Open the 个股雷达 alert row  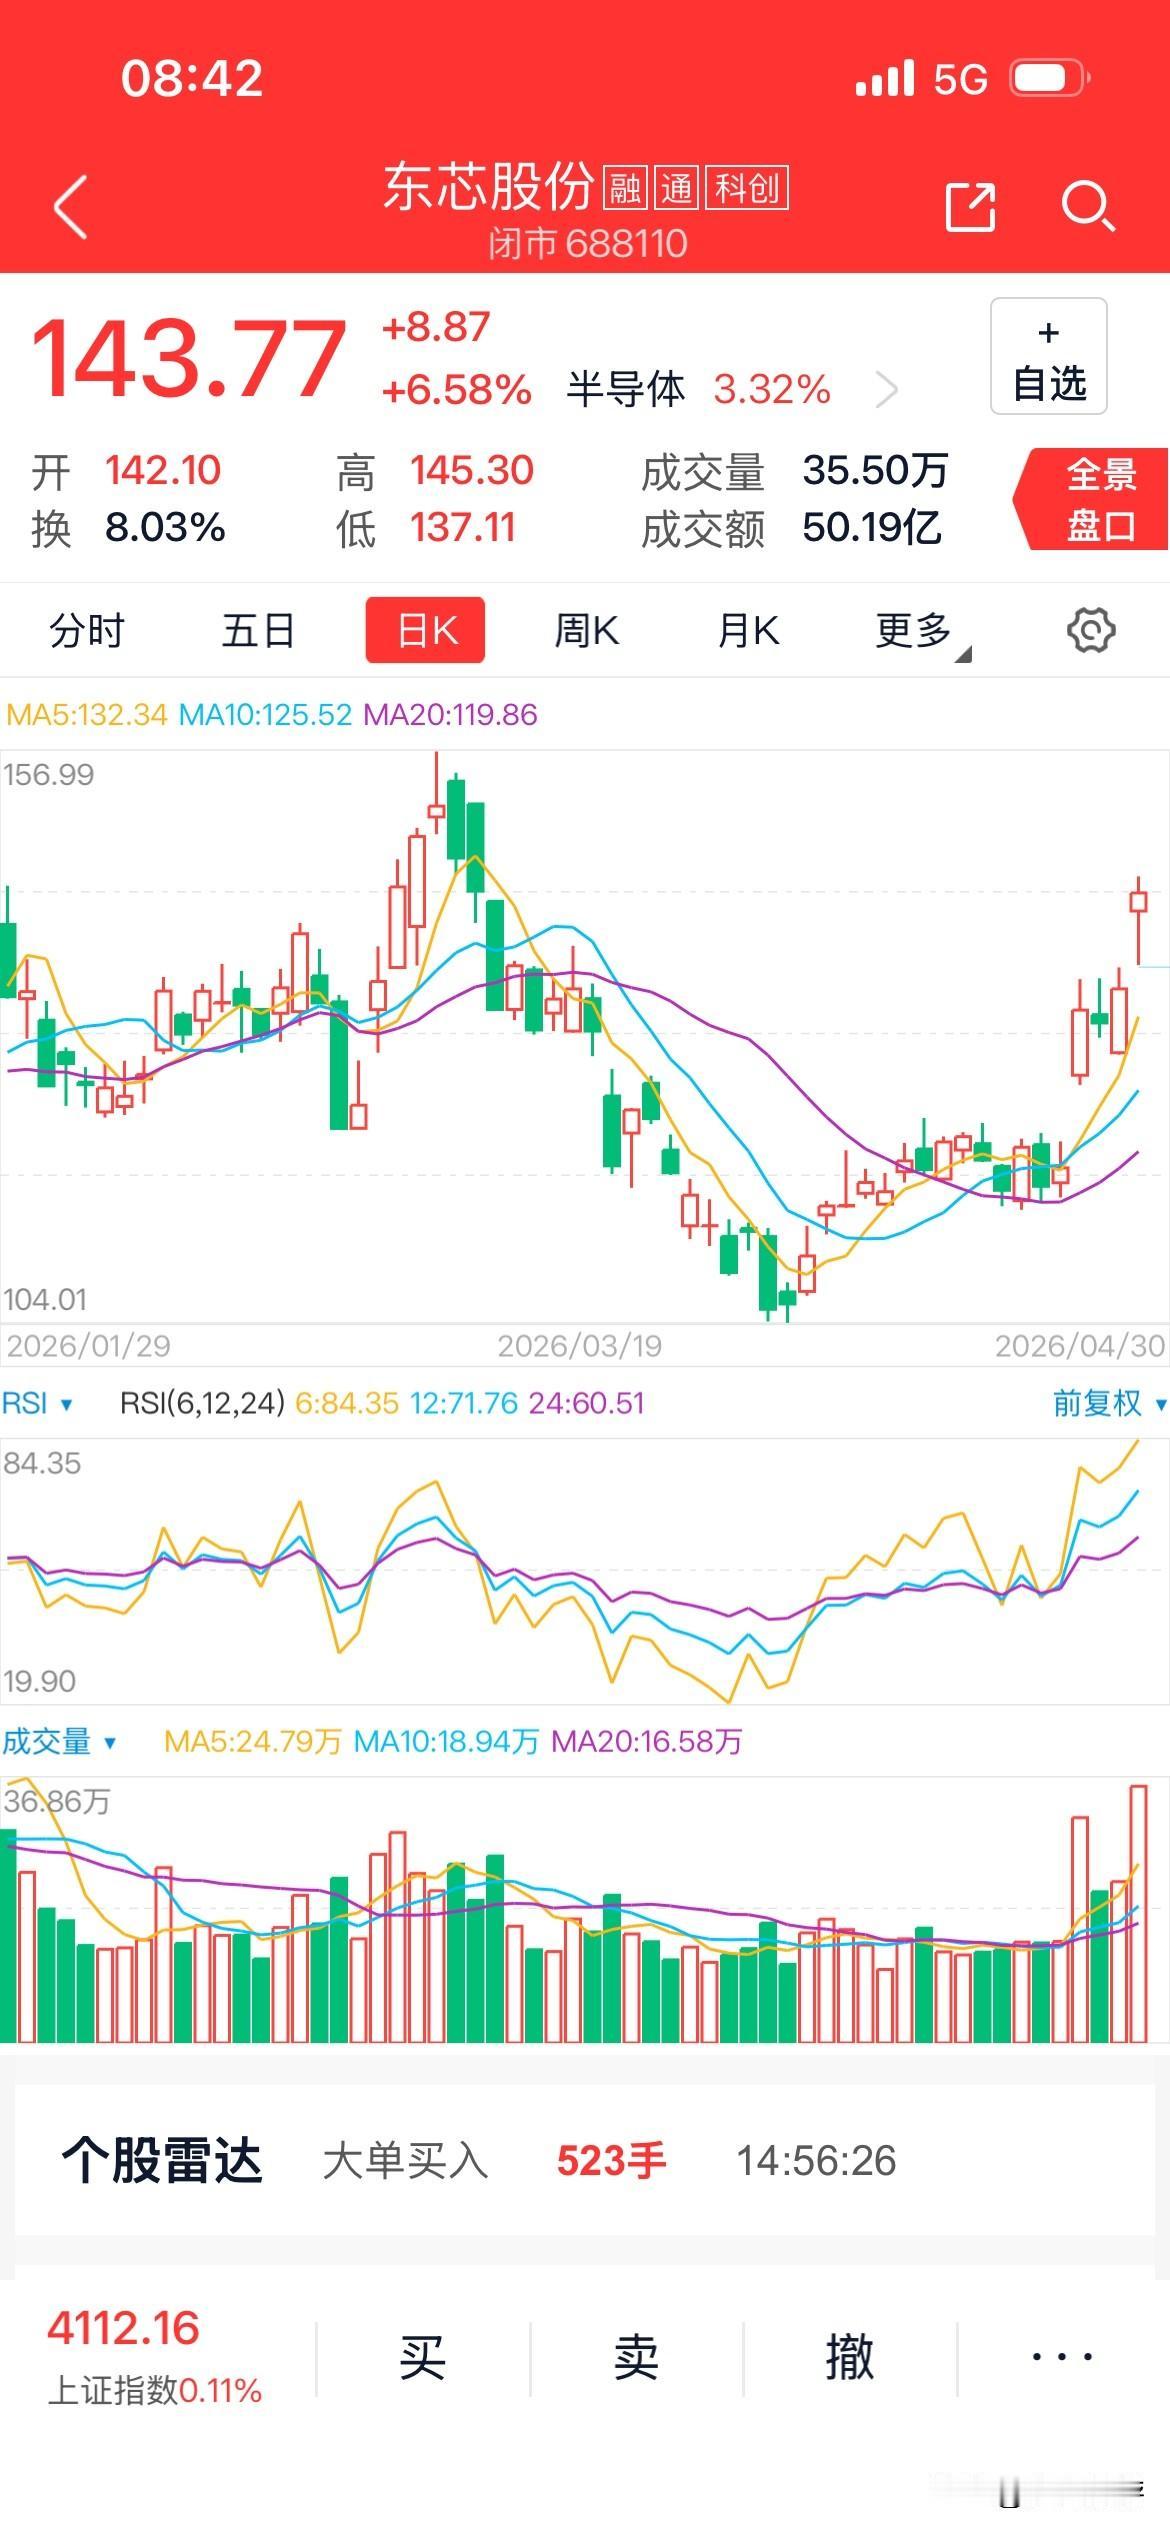point(585,2160)
